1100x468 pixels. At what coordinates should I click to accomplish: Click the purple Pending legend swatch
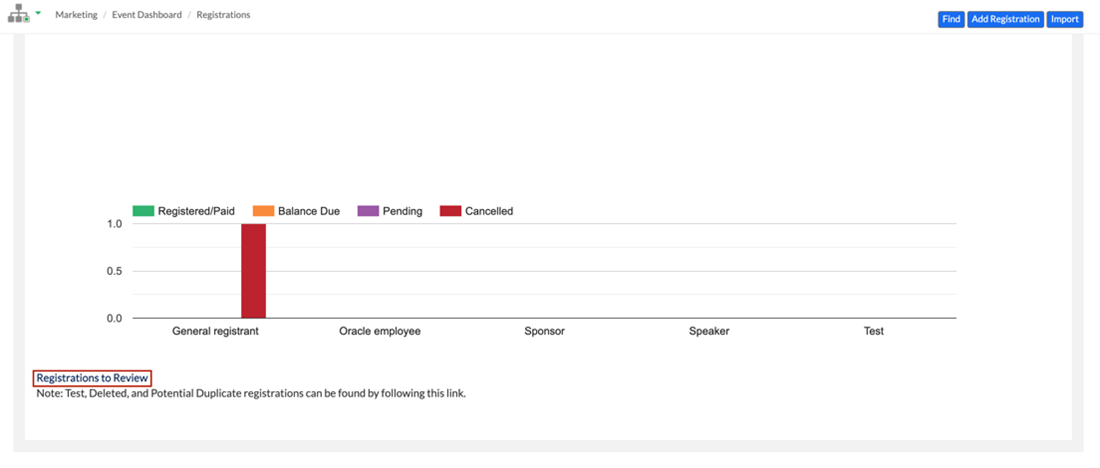click(x=368, y=211)
